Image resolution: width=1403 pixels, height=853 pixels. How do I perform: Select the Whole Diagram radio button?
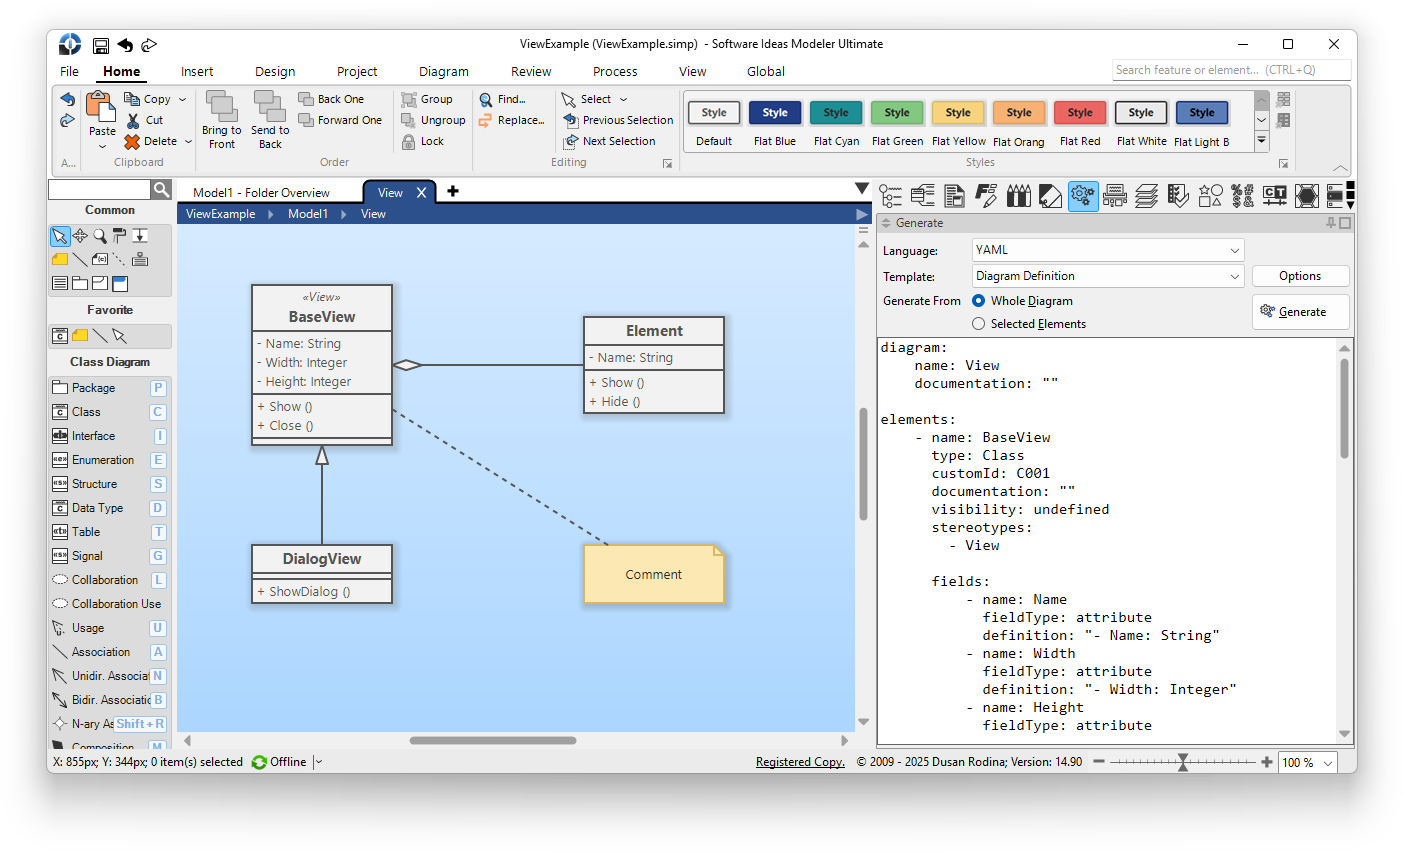point(979,300)
